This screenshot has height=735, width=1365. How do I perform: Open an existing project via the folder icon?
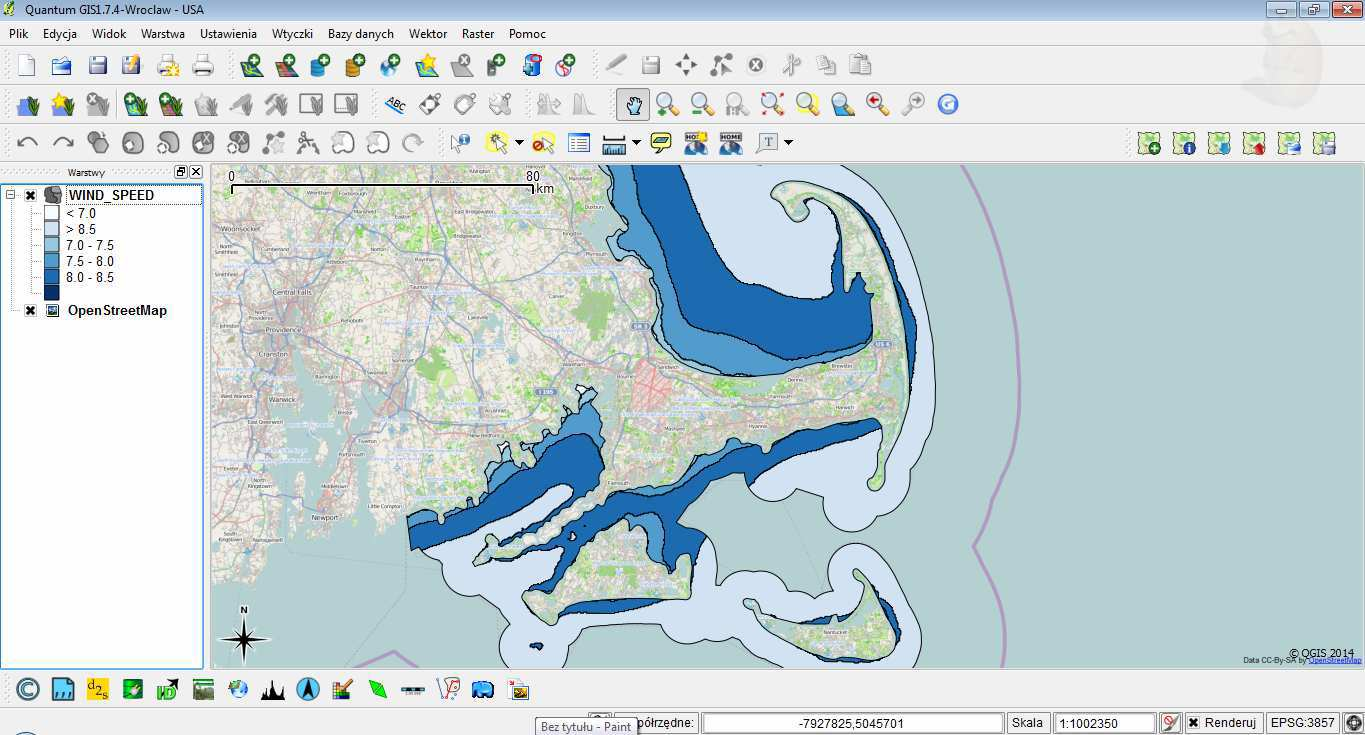(x=62, y=66)
